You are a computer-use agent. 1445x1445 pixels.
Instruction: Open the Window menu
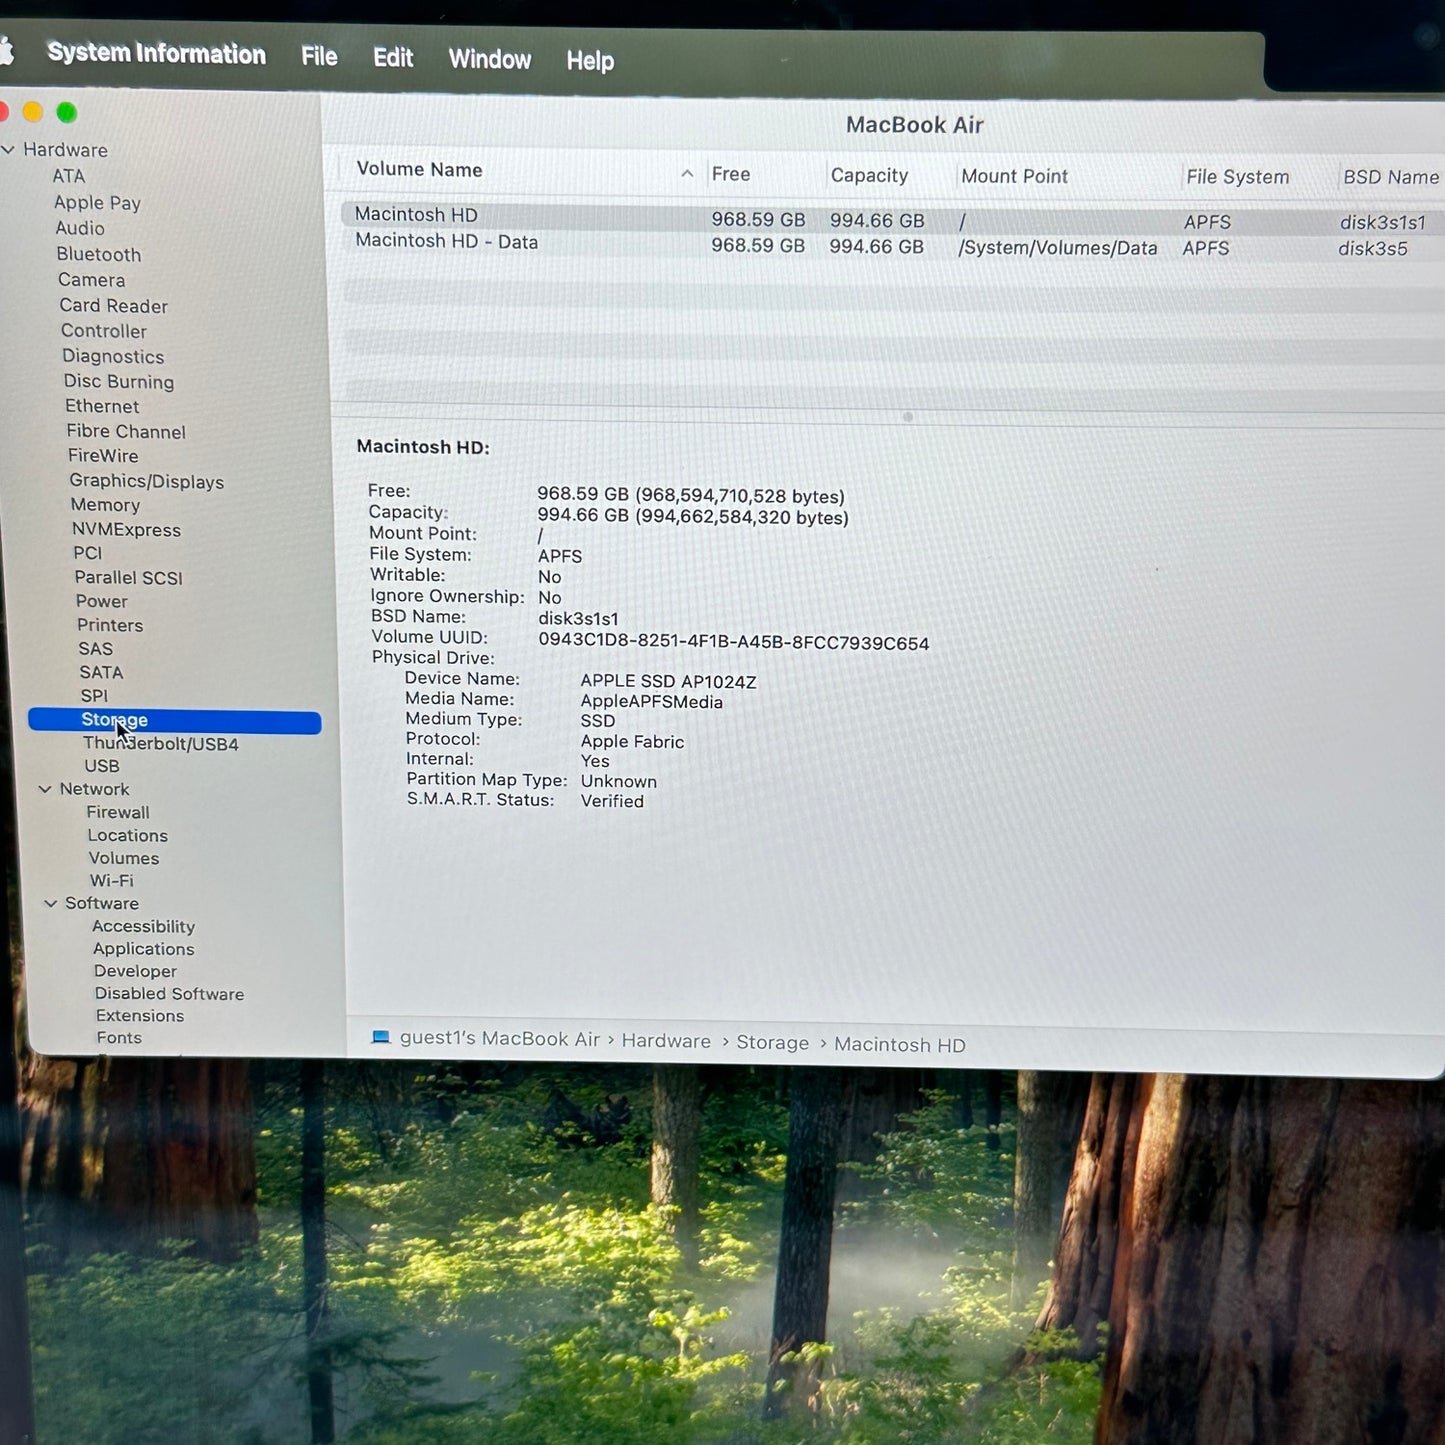coord(490,59)
